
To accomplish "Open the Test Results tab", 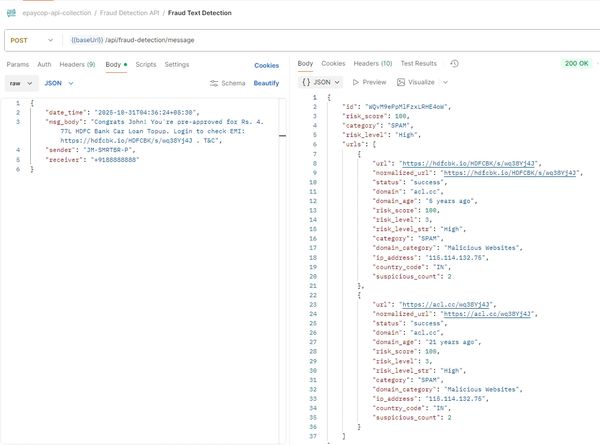I will [418, 64].
